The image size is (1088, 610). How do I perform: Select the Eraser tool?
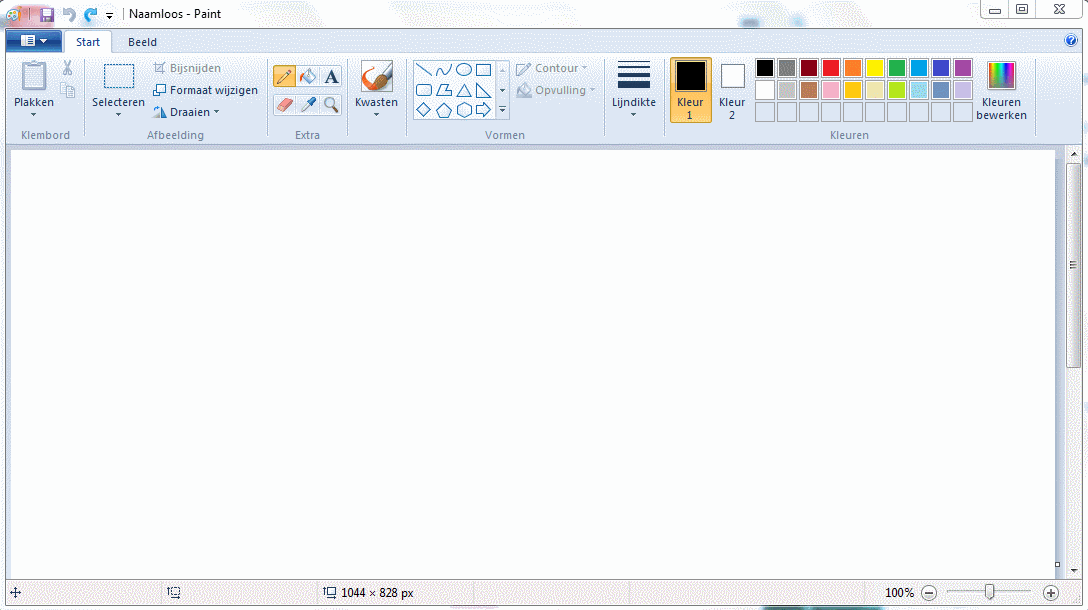[x=284, y=104]
